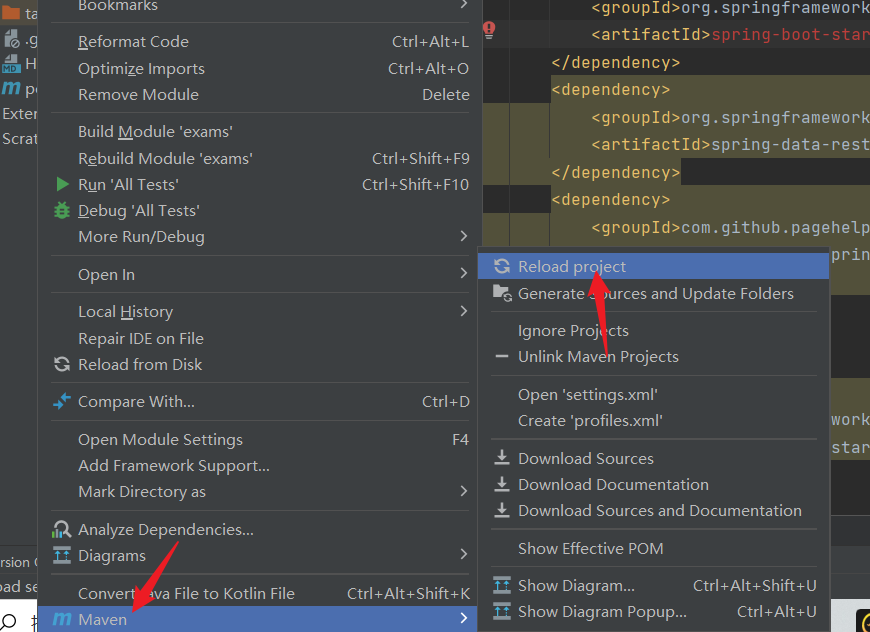
Task: Expand the Maven submenu arrow
Action: click(x=463, y=619)
